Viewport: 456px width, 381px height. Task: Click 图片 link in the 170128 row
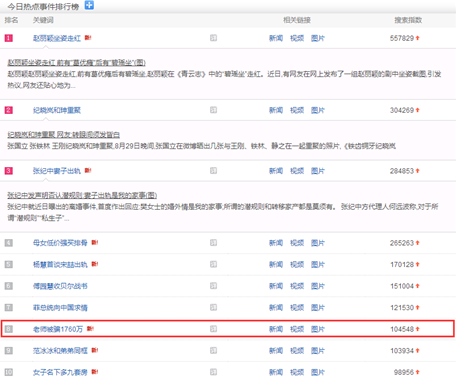coord(318,265)
